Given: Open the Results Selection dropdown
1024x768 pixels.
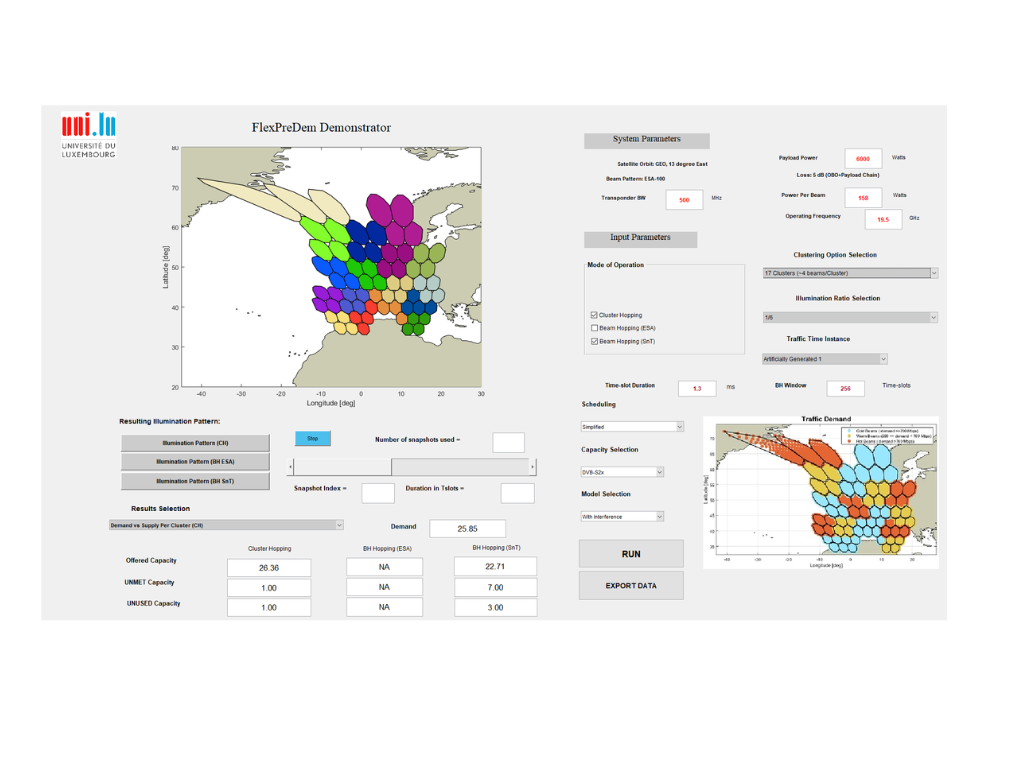Looking at the screenshot, I should tap(226, 525).
